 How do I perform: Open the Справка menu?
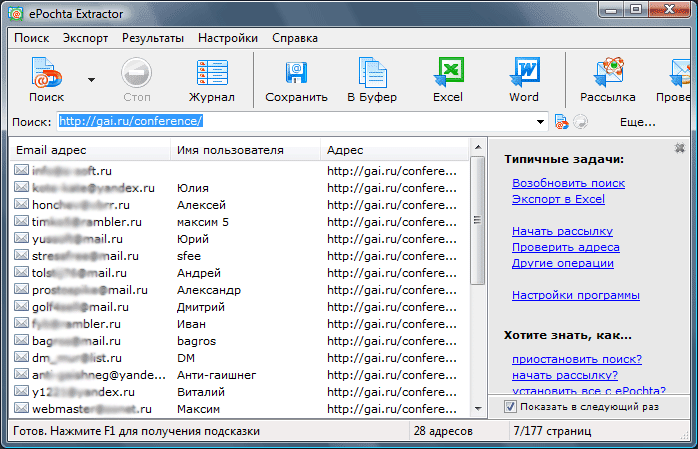click(x=295, y=38)
